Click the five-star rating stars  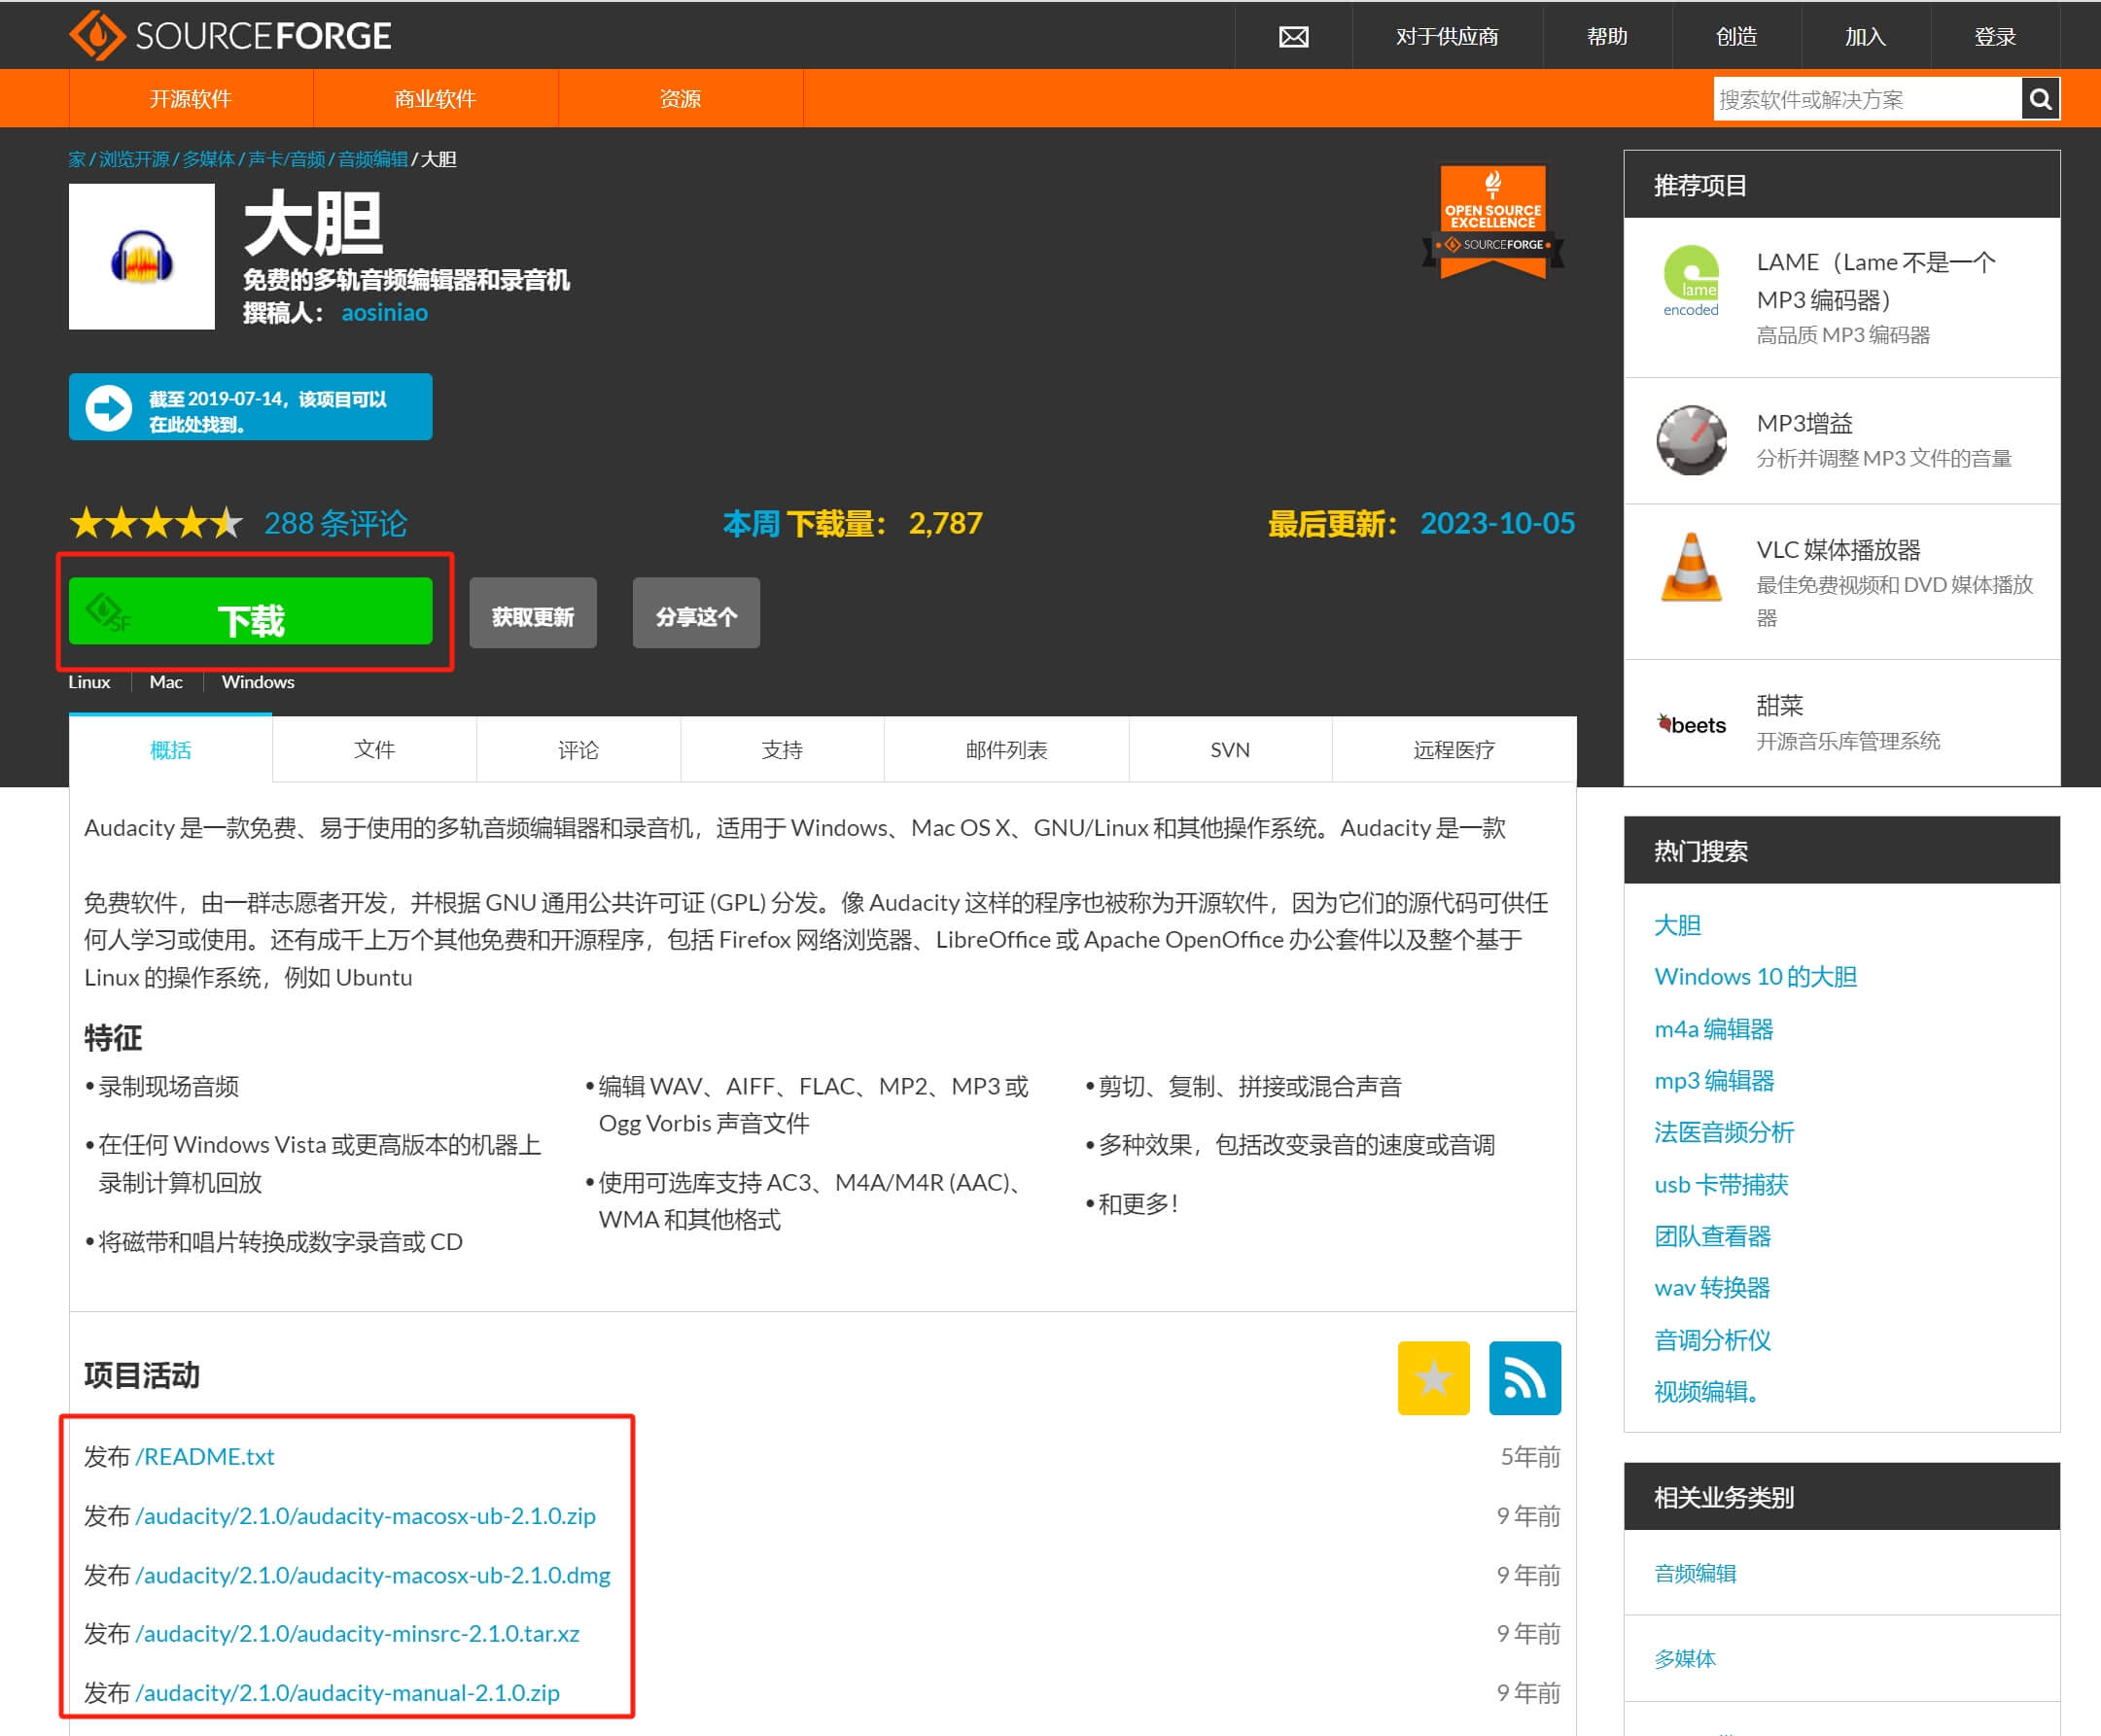click(x=156, y=523)
